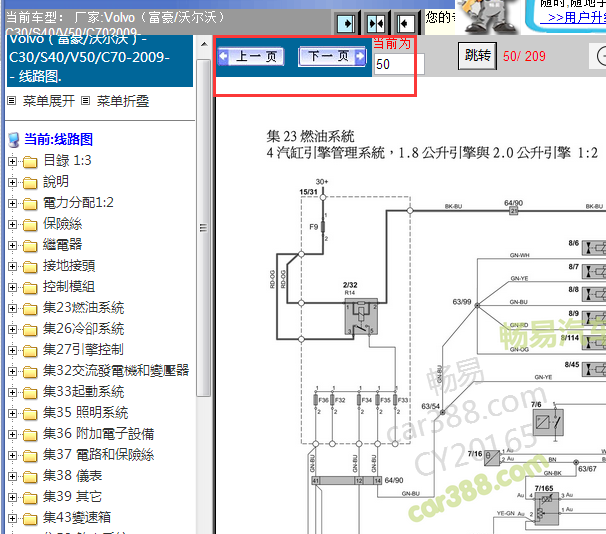Click the folder icon for 說明
Screen dimensions: 606x534
(x=30, y=183)
